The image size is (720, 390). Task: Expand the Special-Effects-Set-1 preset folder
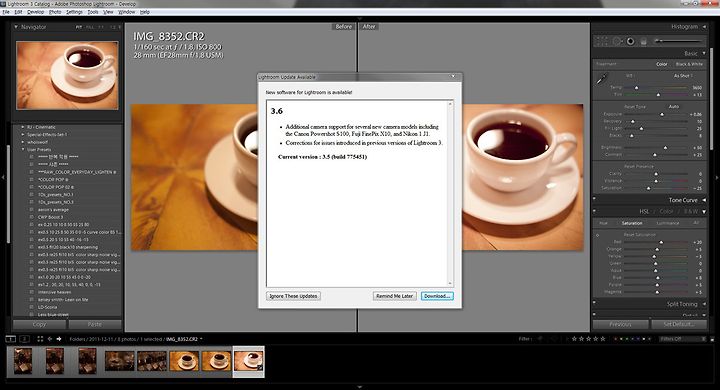coord(22,135)
